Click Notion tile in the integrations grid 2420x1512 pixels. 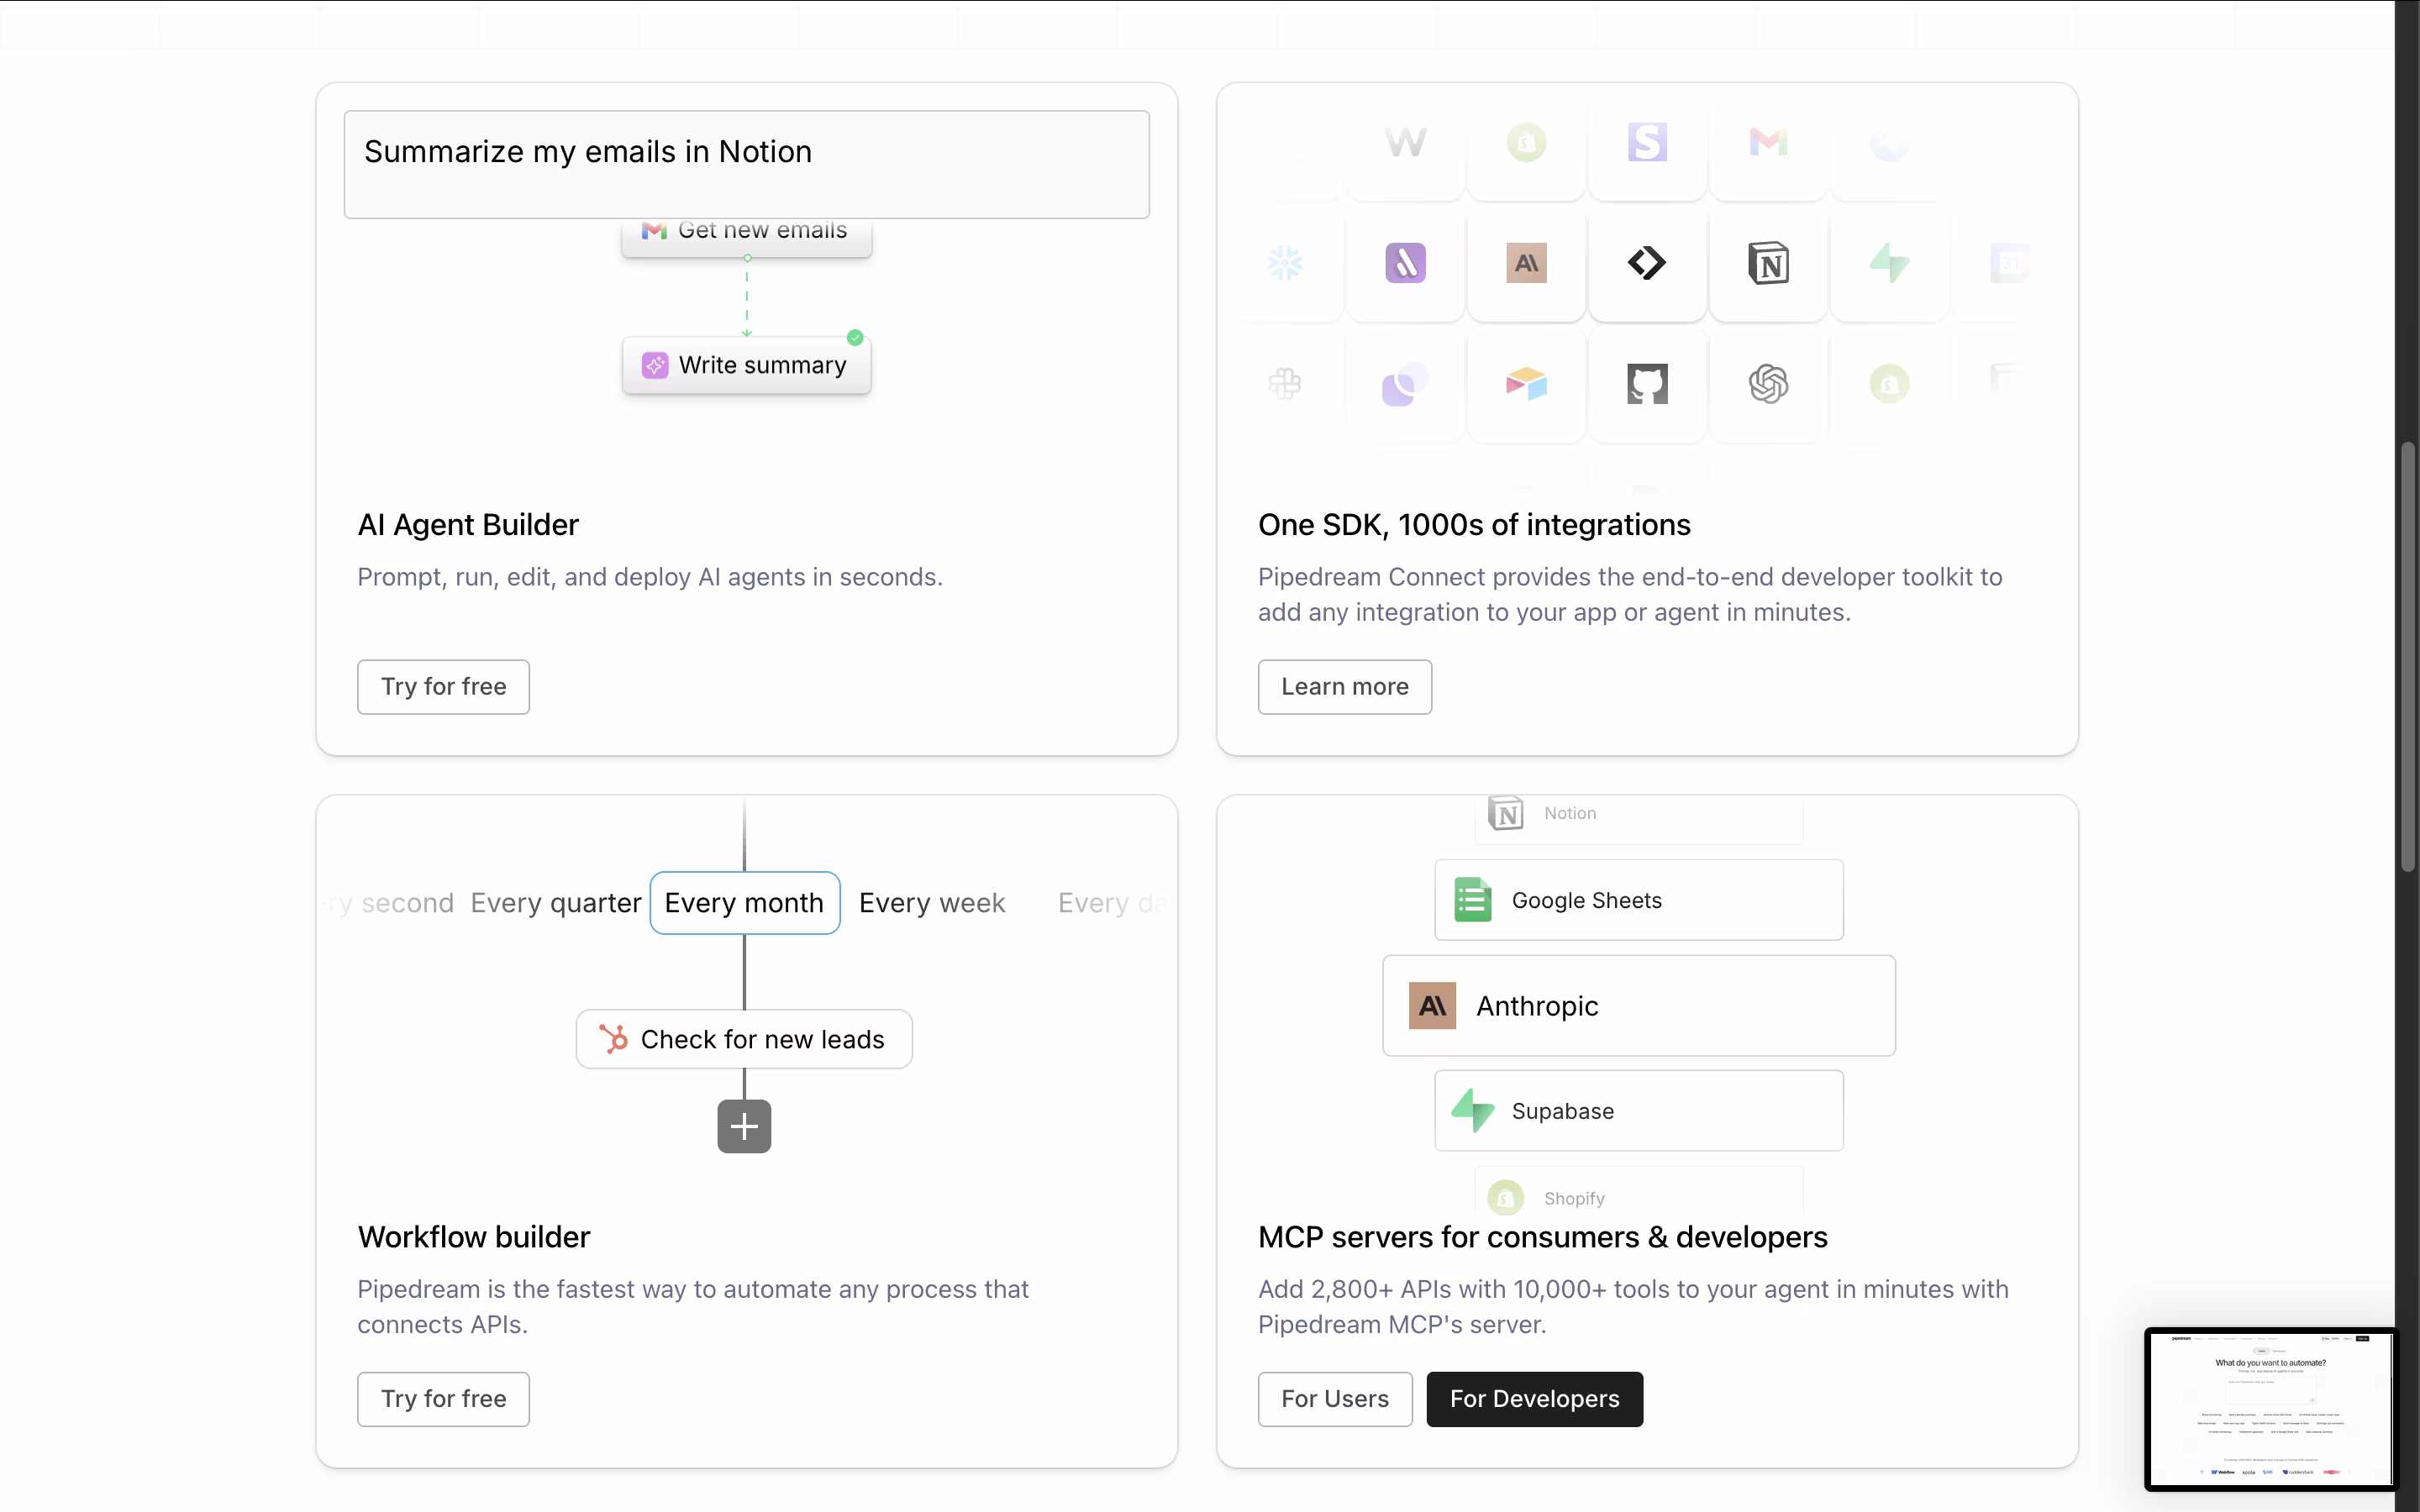pyautogui.click(x=1768, y=263)
